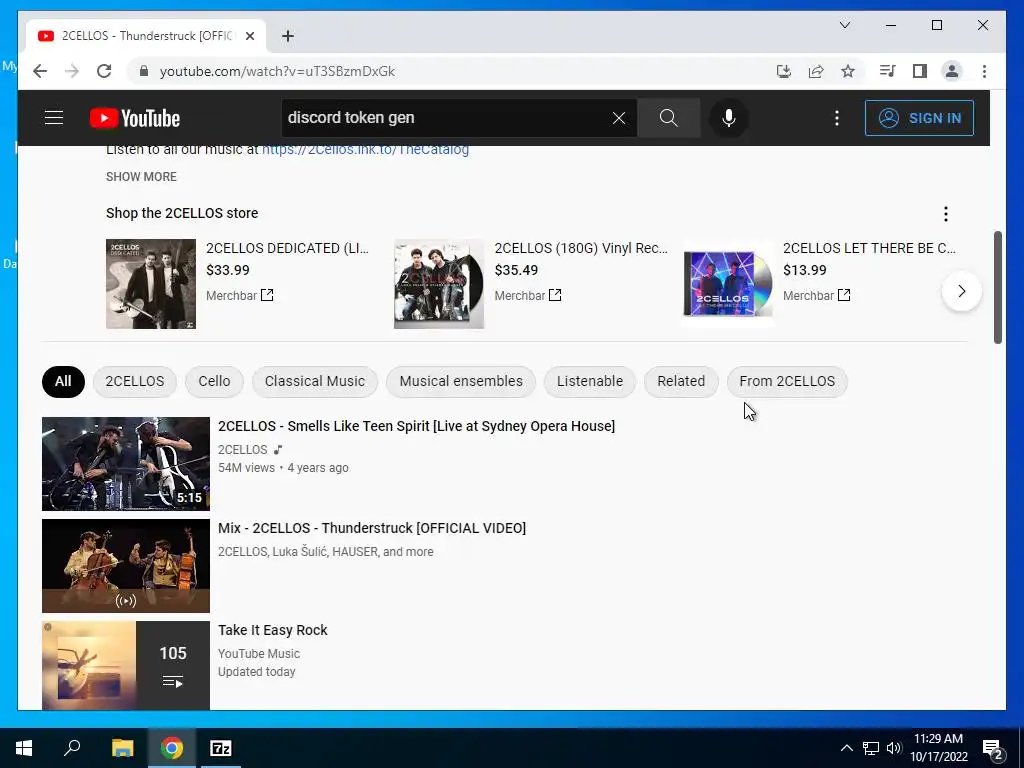Open the YouTube guide hamburger menu
Image resolution: width=1024 pixels, height=768 pixels.
(x=54, y=118)
